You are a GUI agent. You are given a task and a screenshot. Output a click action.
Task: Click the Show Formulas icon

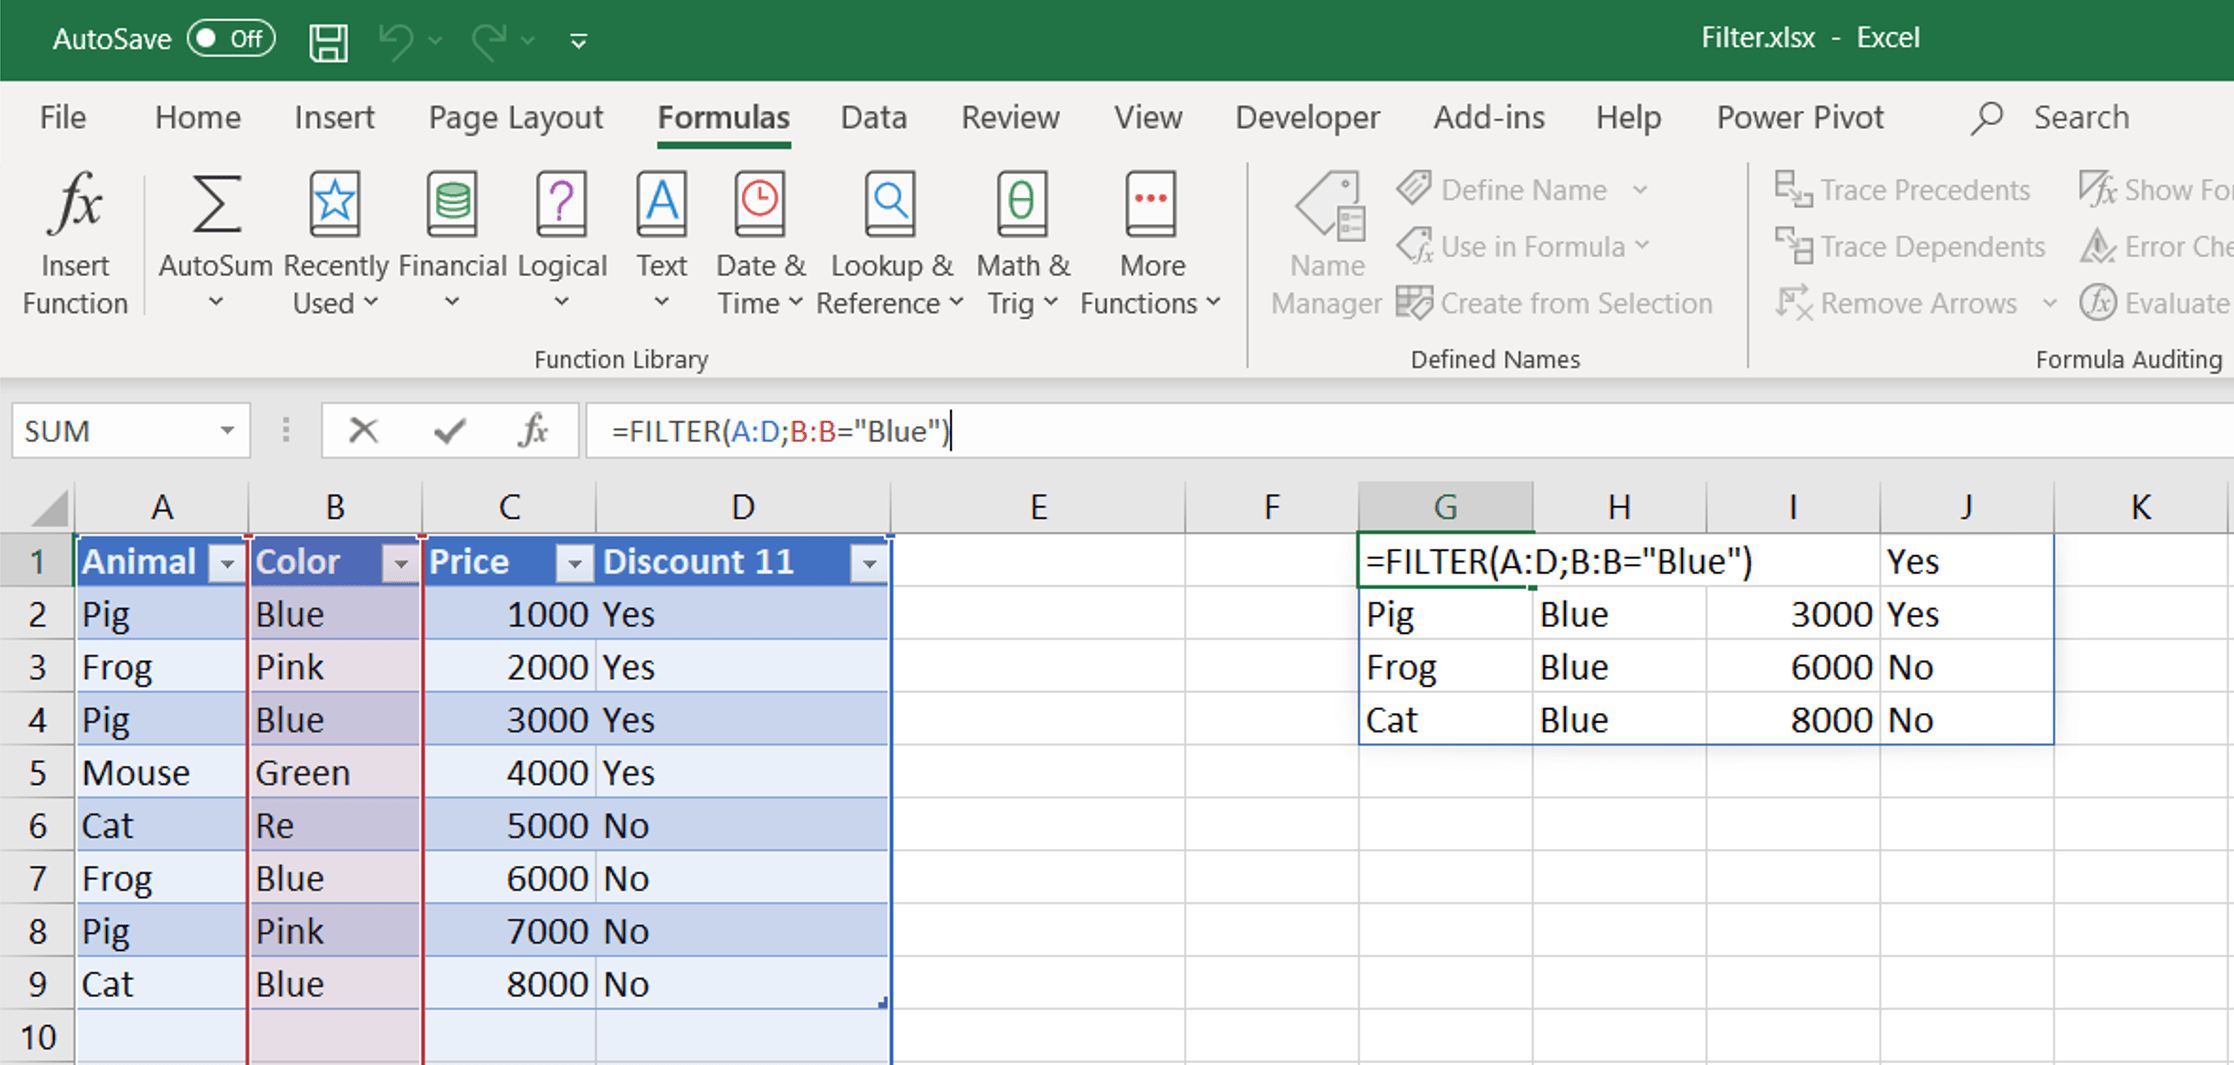point(2098,189)
